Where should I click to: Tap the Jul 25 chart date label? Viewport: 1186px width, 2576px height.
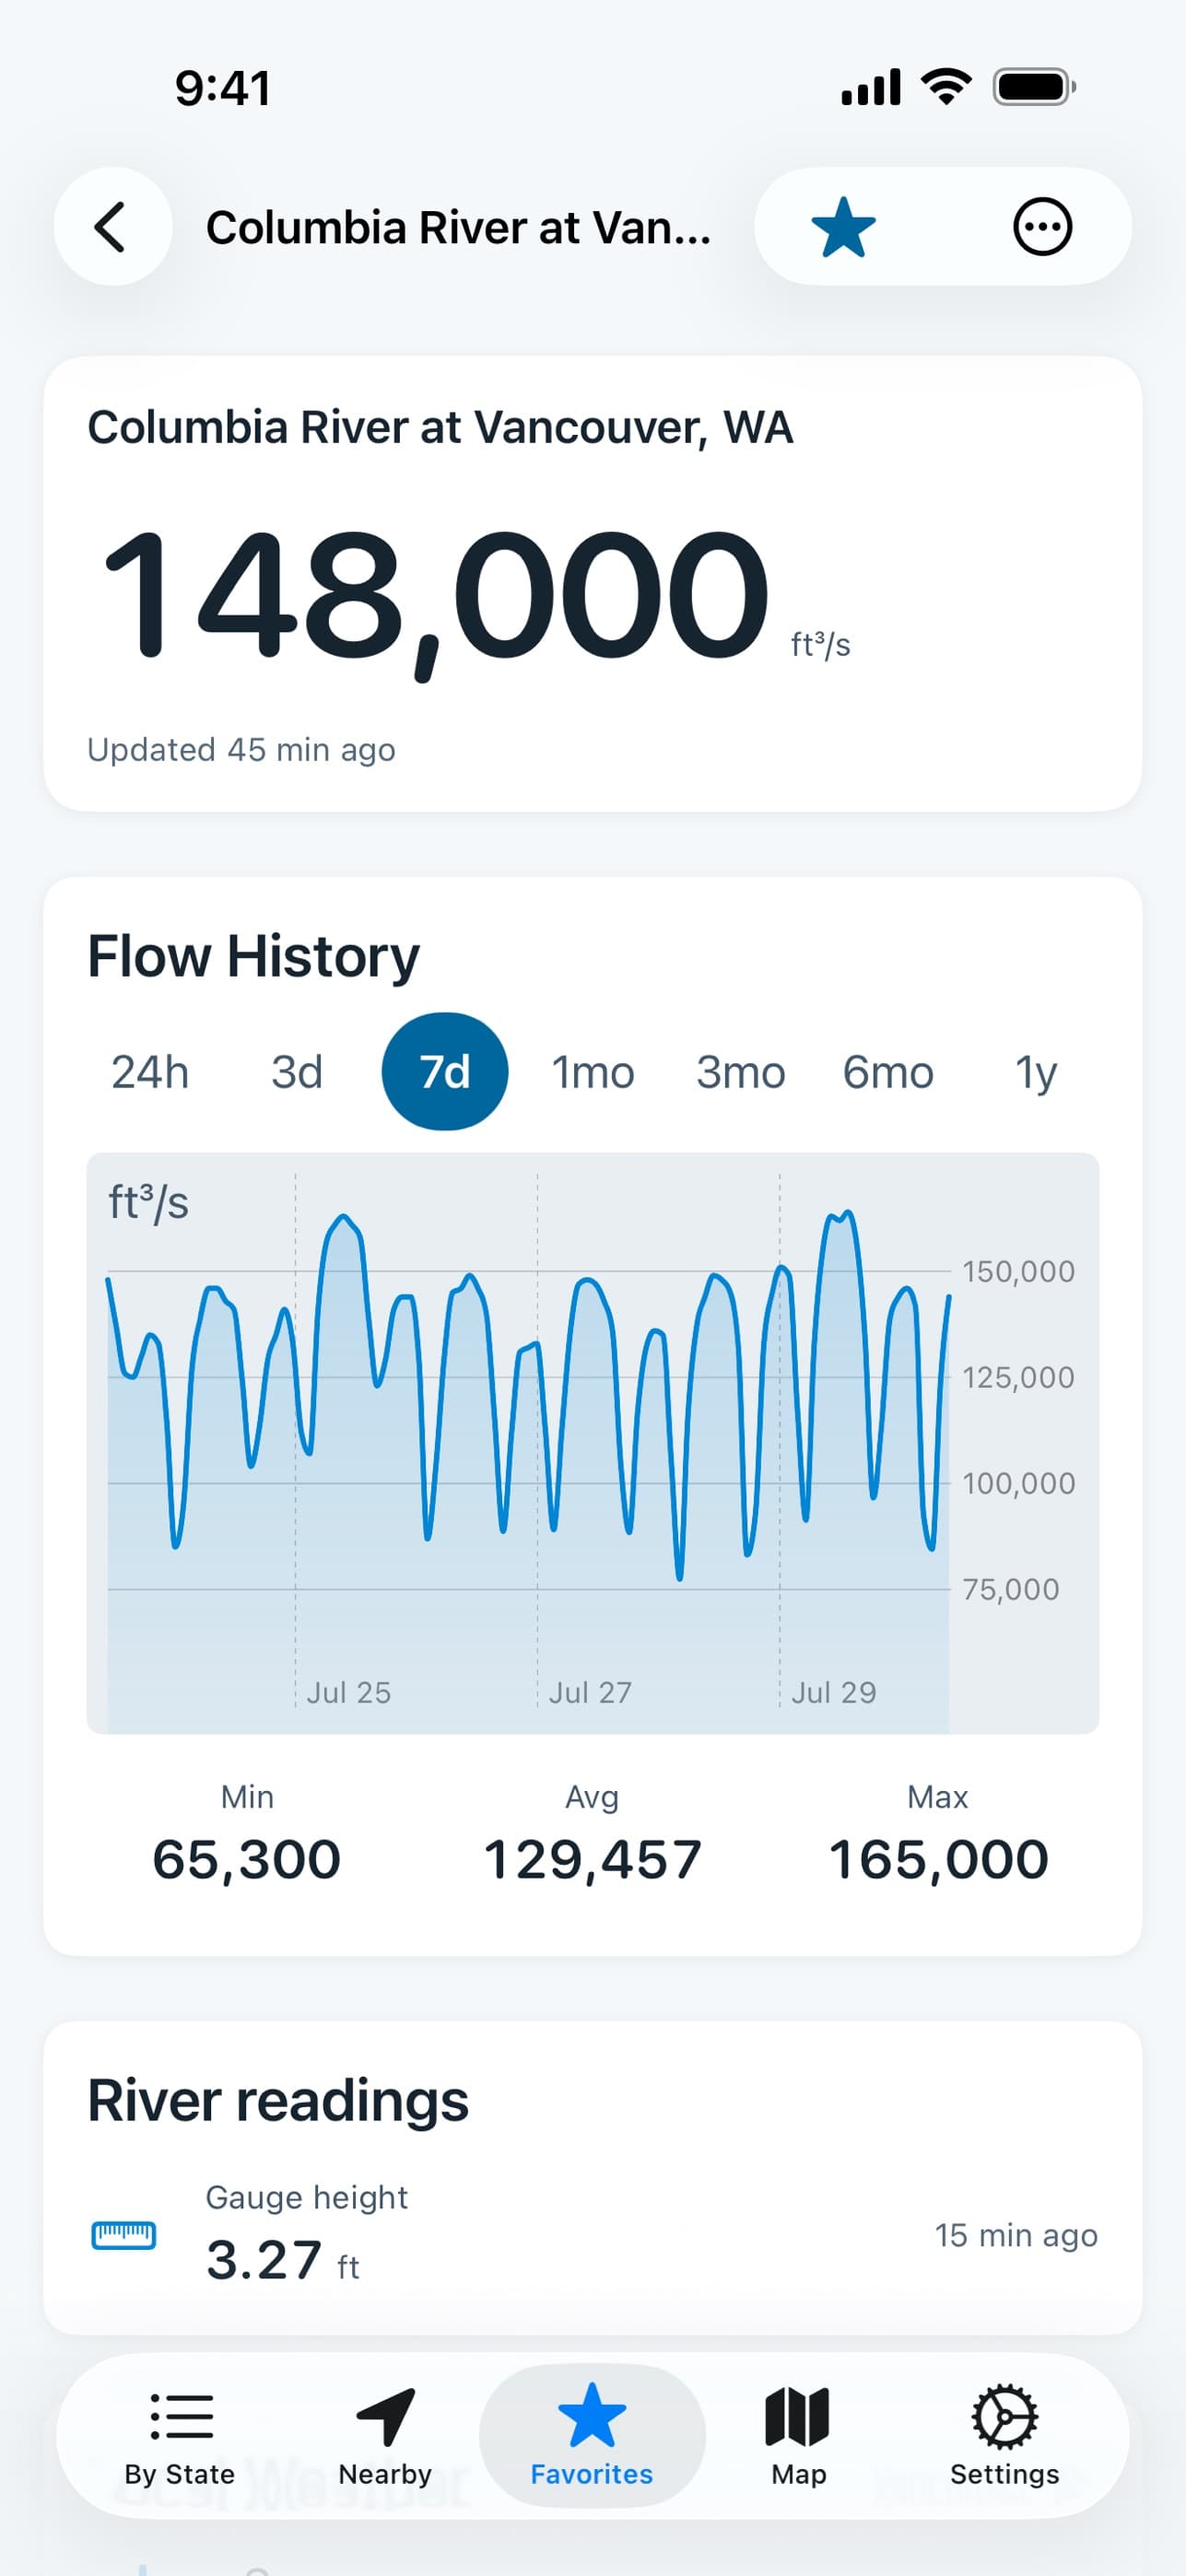(348, 1692)
